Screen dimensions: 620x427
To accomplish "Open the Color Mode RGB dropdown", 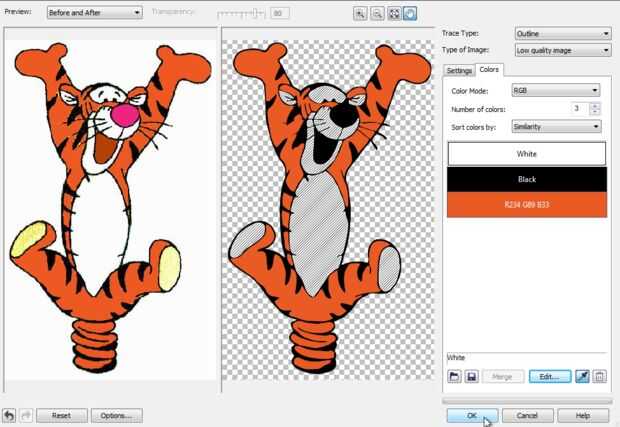I will 556,90.
